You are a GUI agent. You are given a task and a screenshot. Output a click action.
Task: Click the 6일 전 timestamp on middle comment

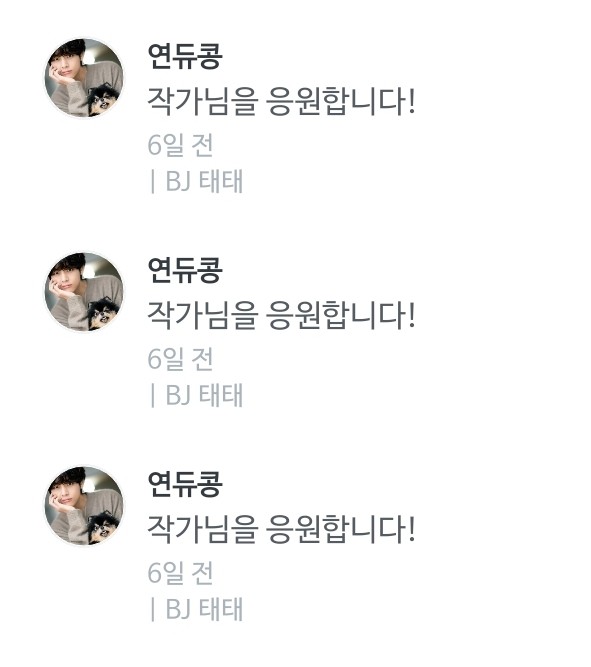click(x=180, y=359)
